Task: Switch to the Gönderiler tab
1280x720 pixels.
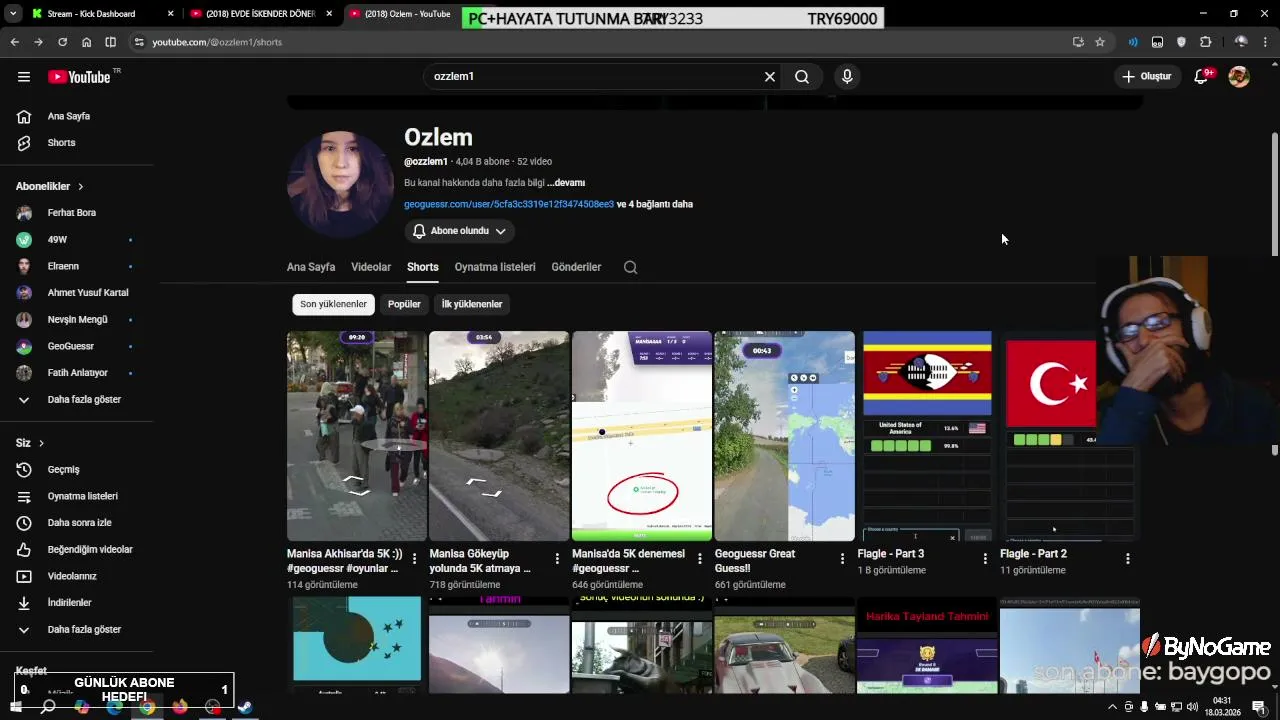Action: point(576,267)
